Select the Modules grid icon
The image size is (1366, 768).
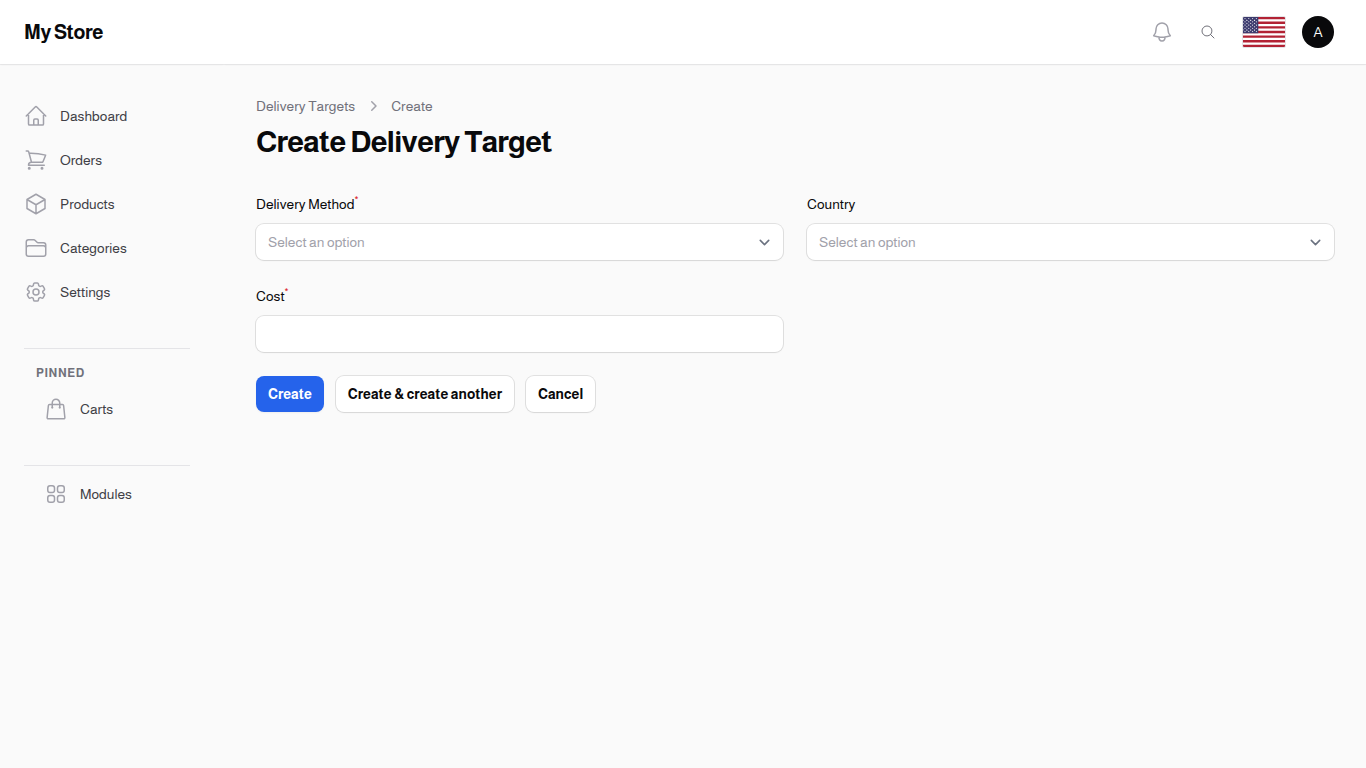56,493
